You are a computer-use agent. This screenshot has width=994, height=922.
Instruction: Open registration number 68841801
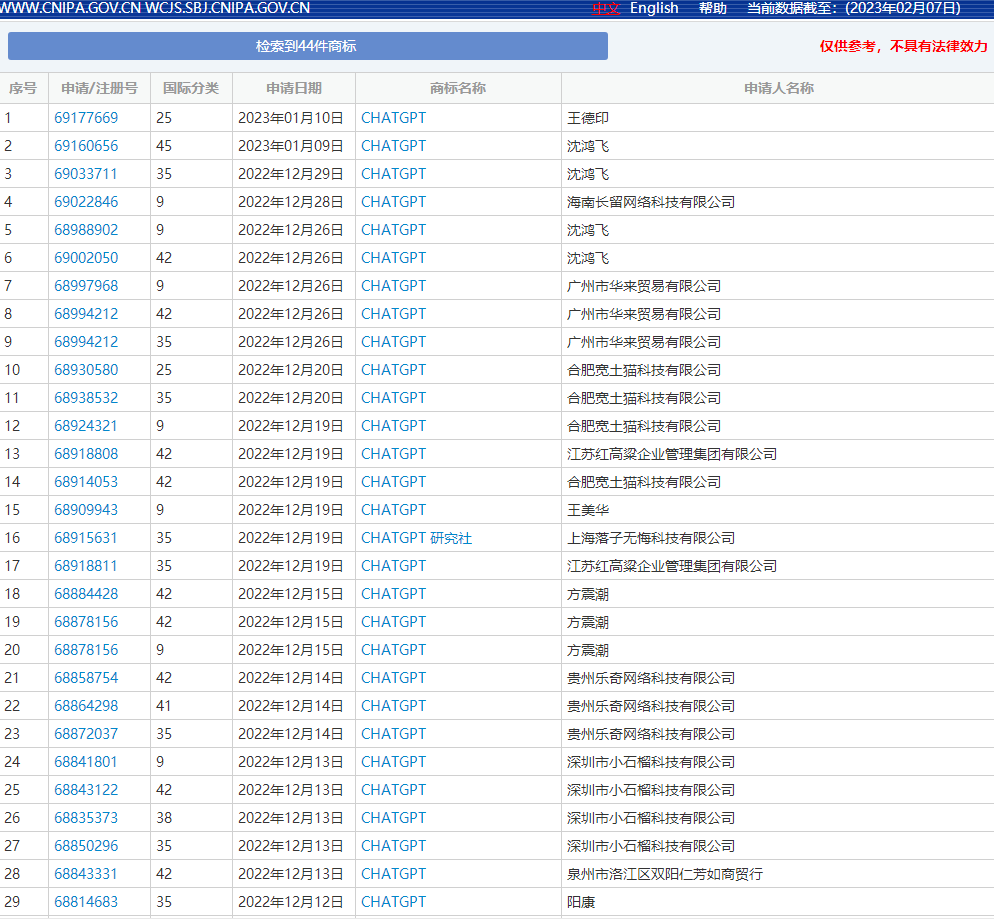[86, 762]
